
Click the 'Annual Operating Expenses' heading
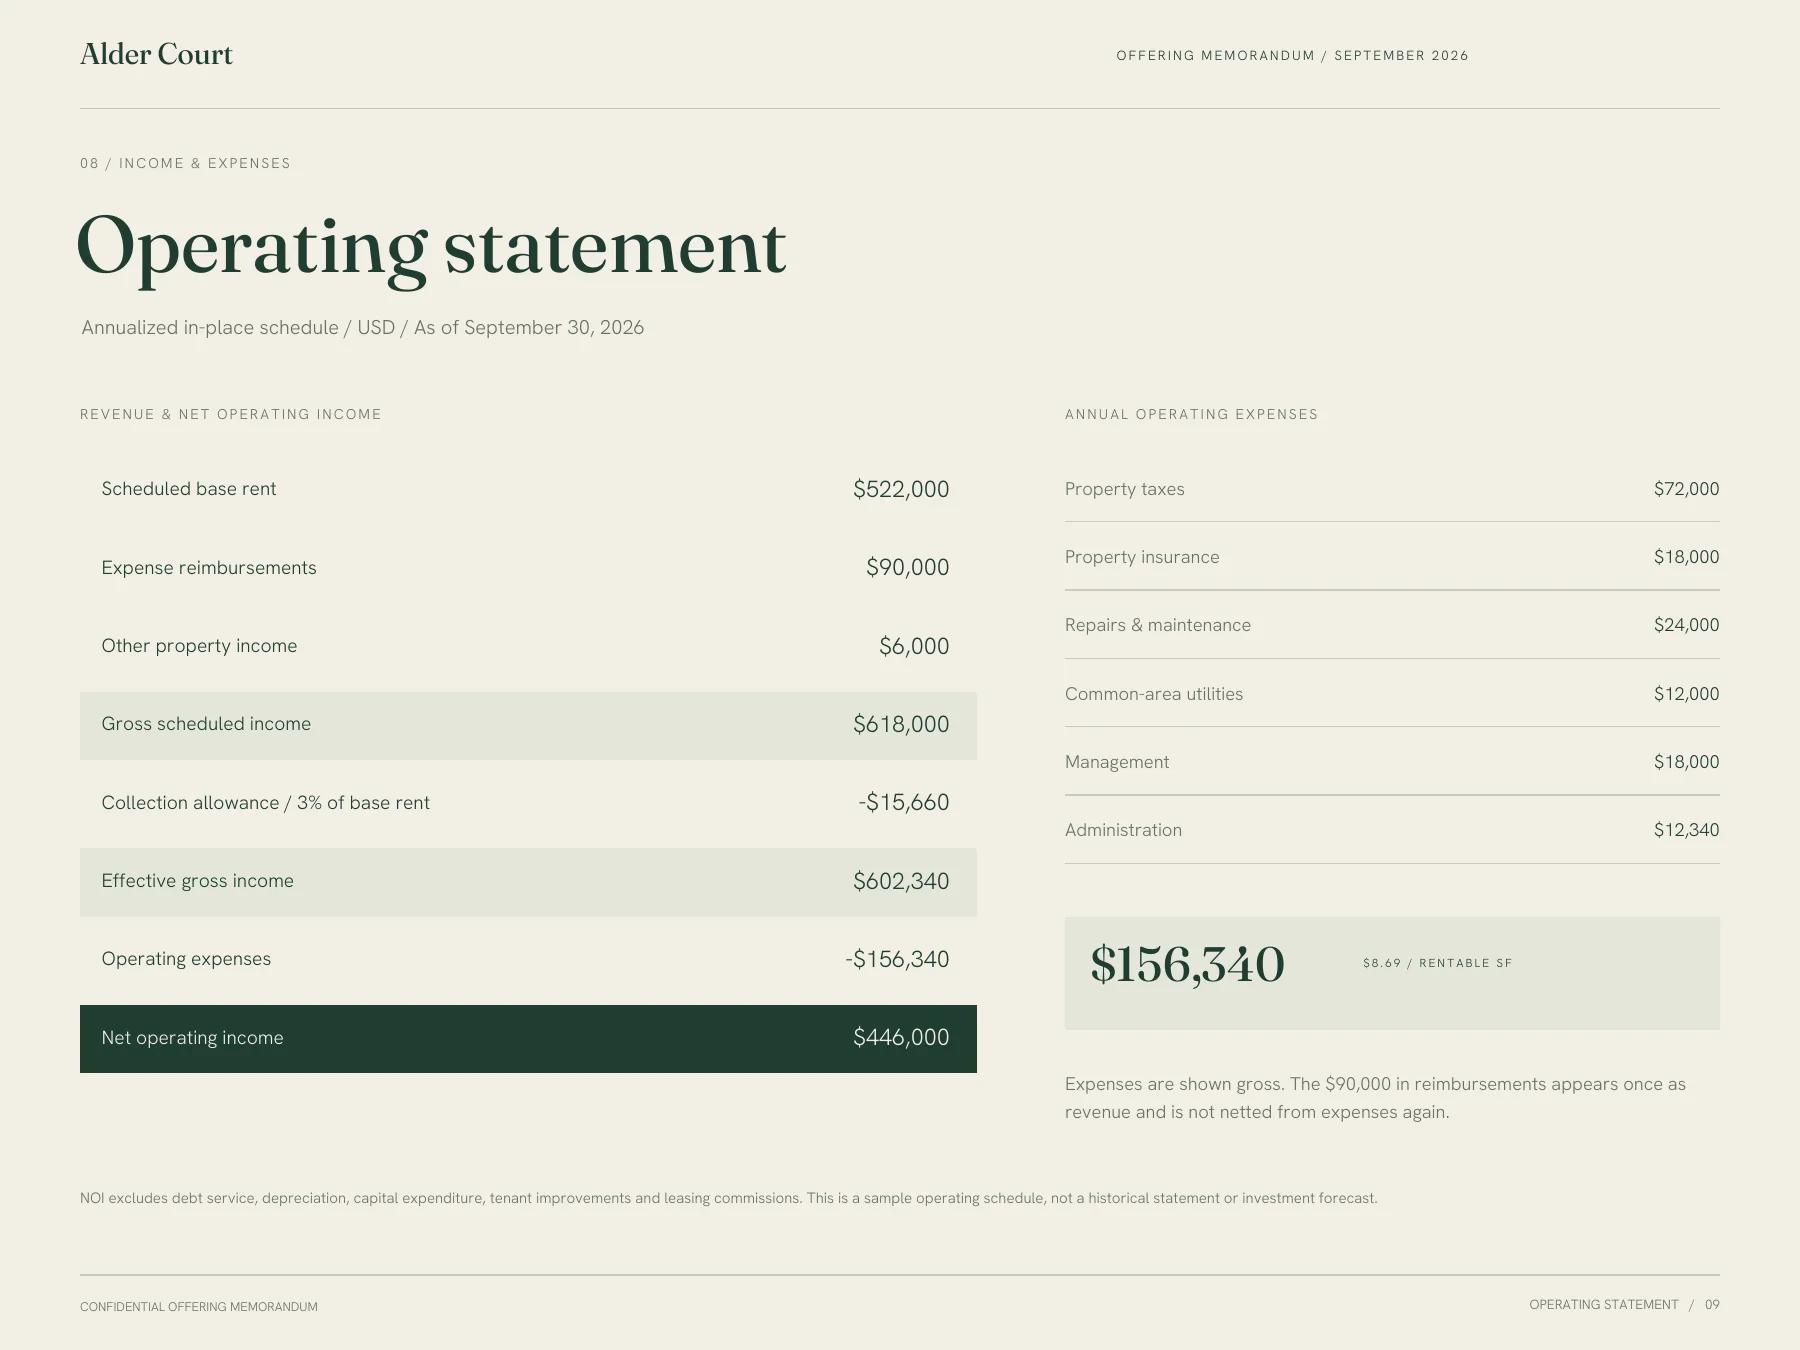[x=1191, y=414]
